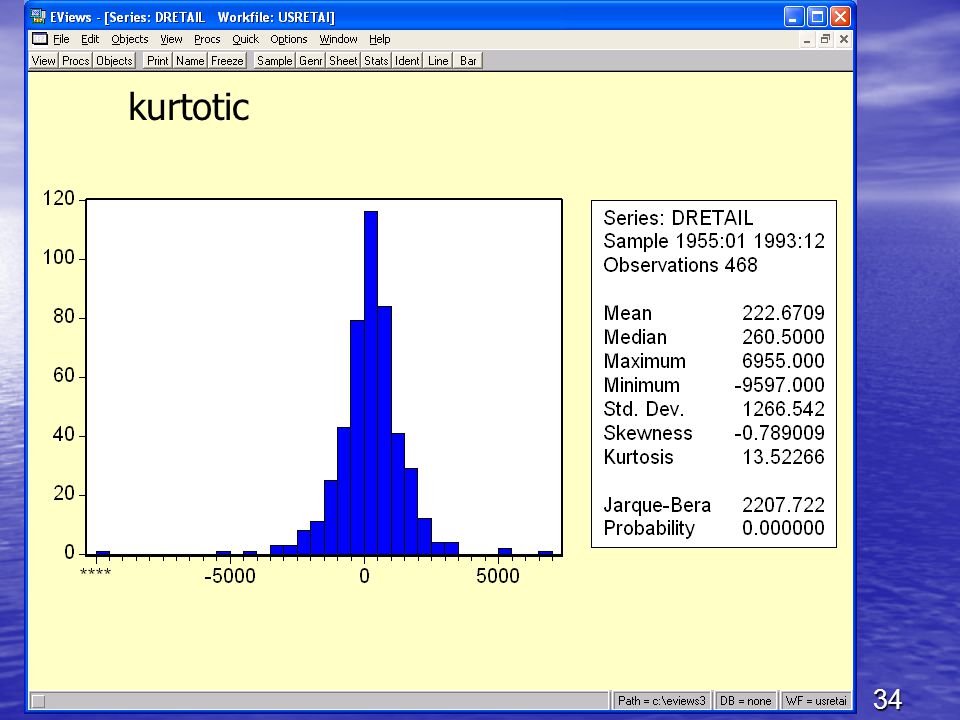Click 'Observations 468' text
The height and width of the screenshot is (720, 960).
(680, 265)
